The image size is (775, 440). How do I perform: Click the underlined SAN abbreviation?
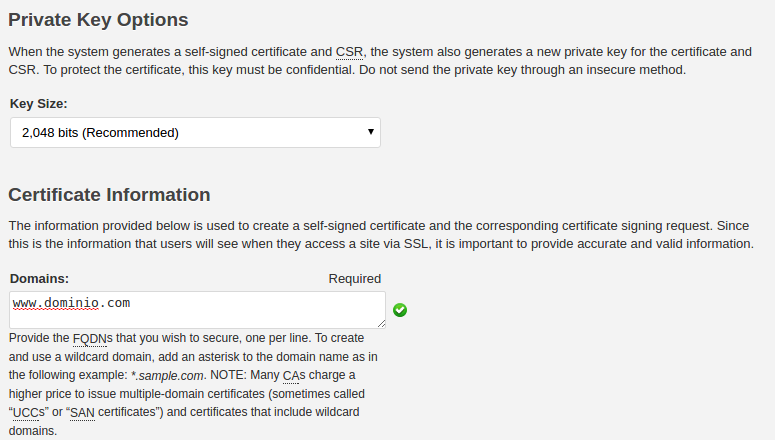click(83, 412)
